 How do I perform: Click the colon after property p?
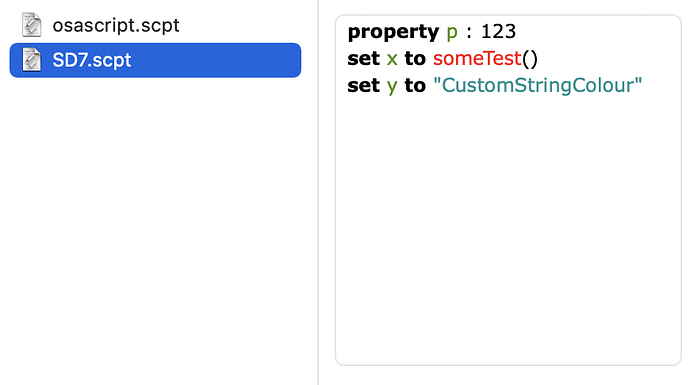point(469,33)
